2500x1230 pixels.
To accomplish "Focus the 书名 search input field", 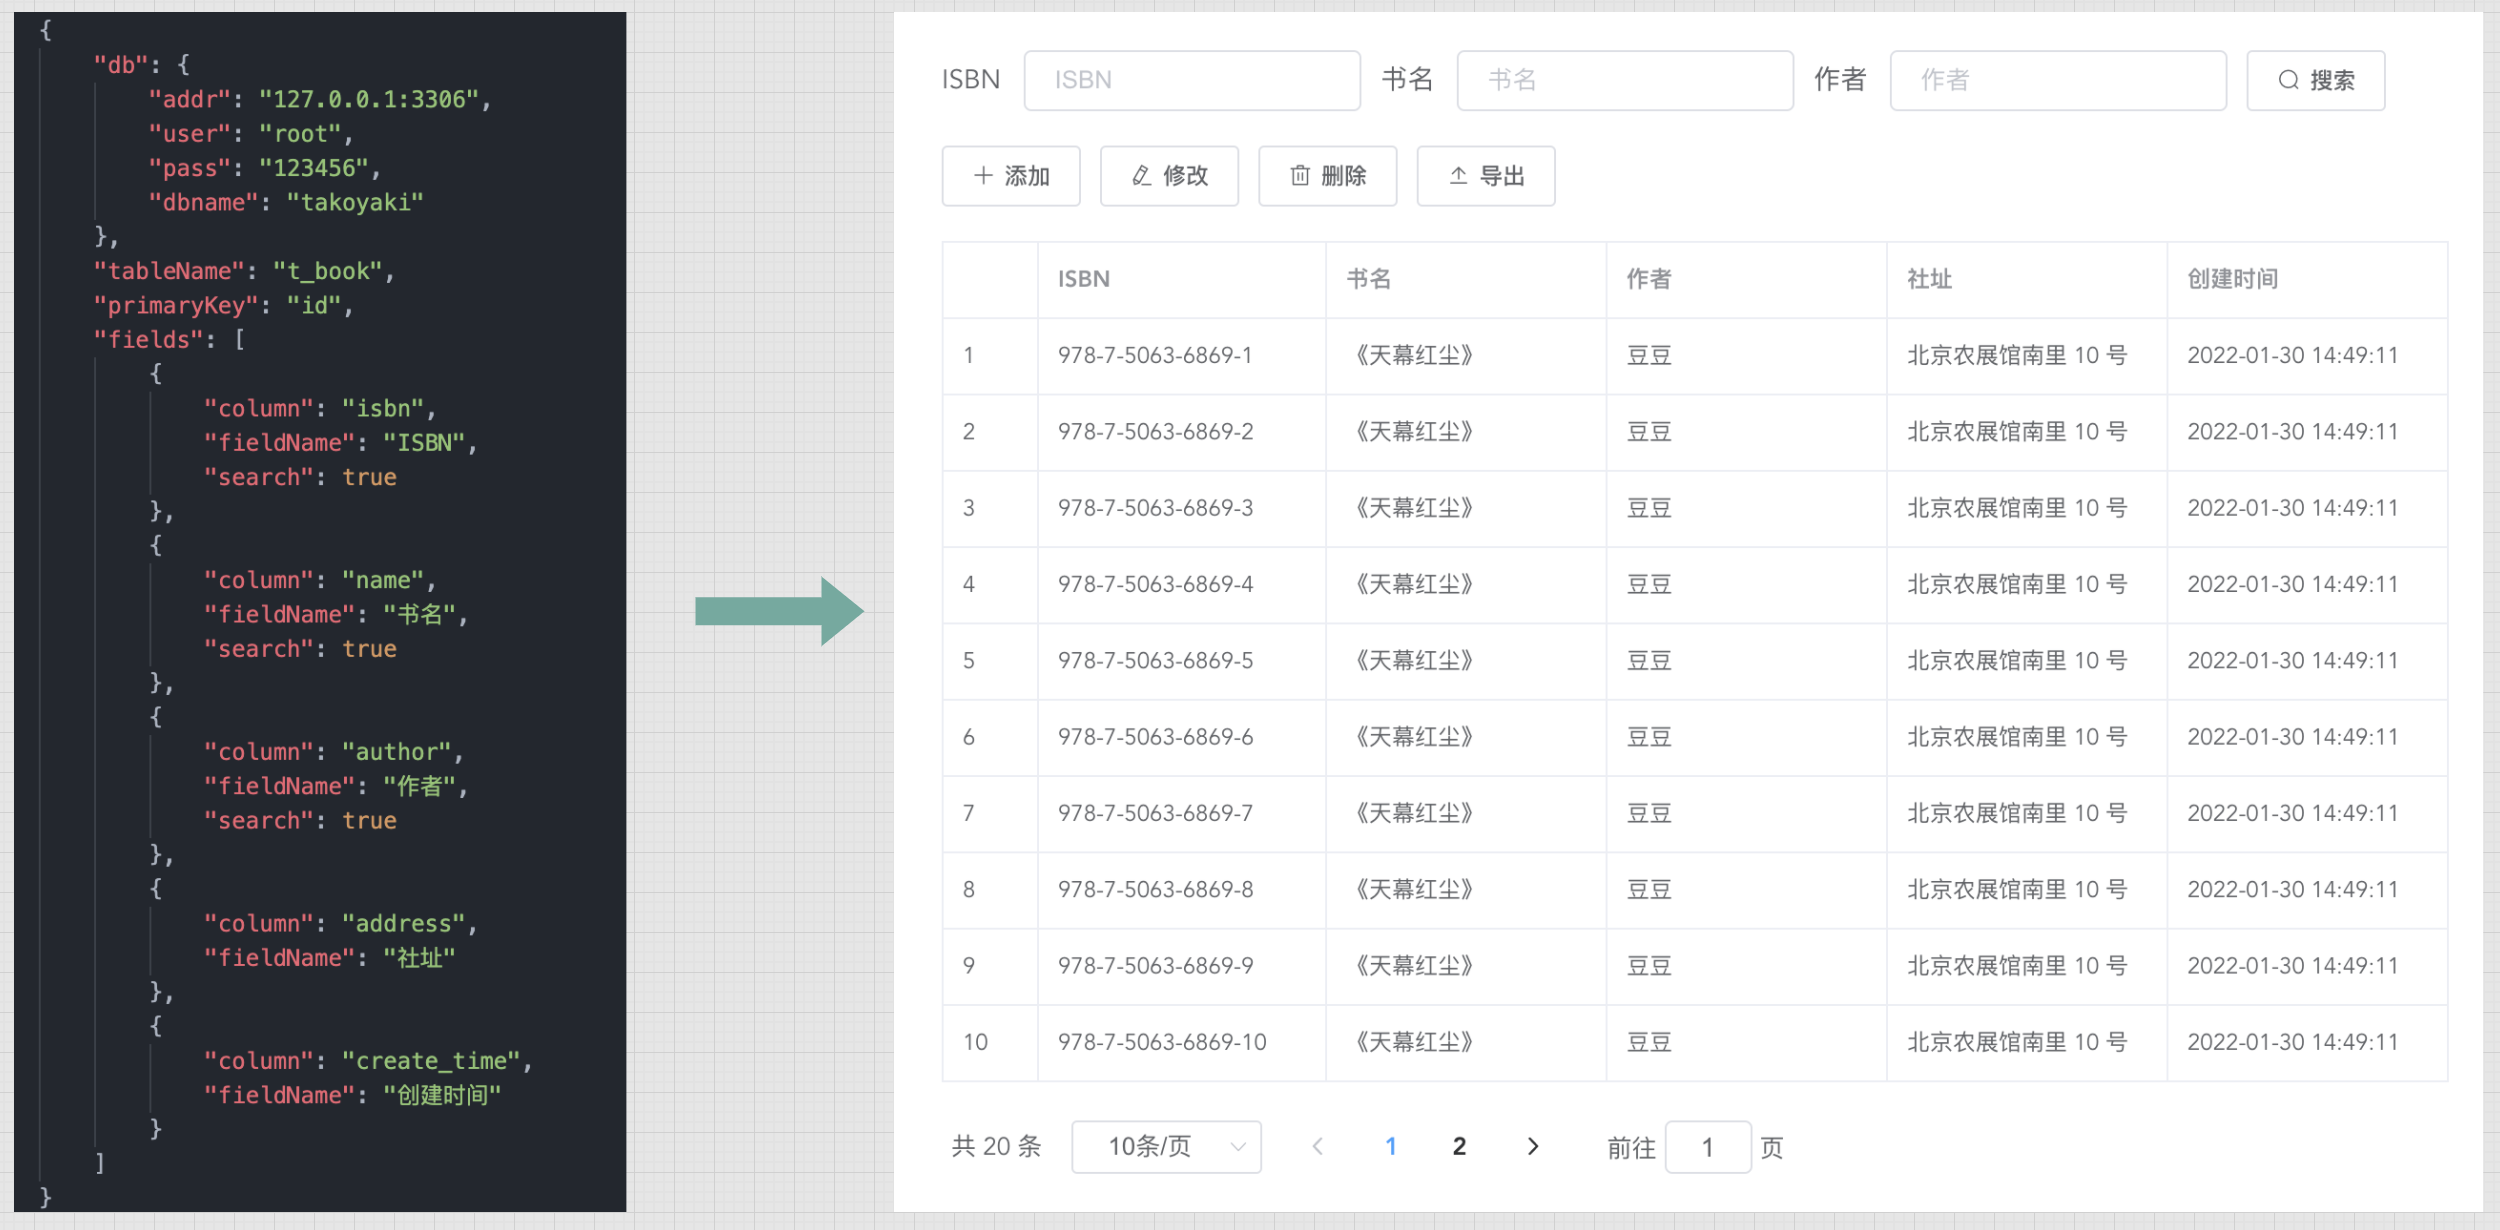I will [1624, 80].
